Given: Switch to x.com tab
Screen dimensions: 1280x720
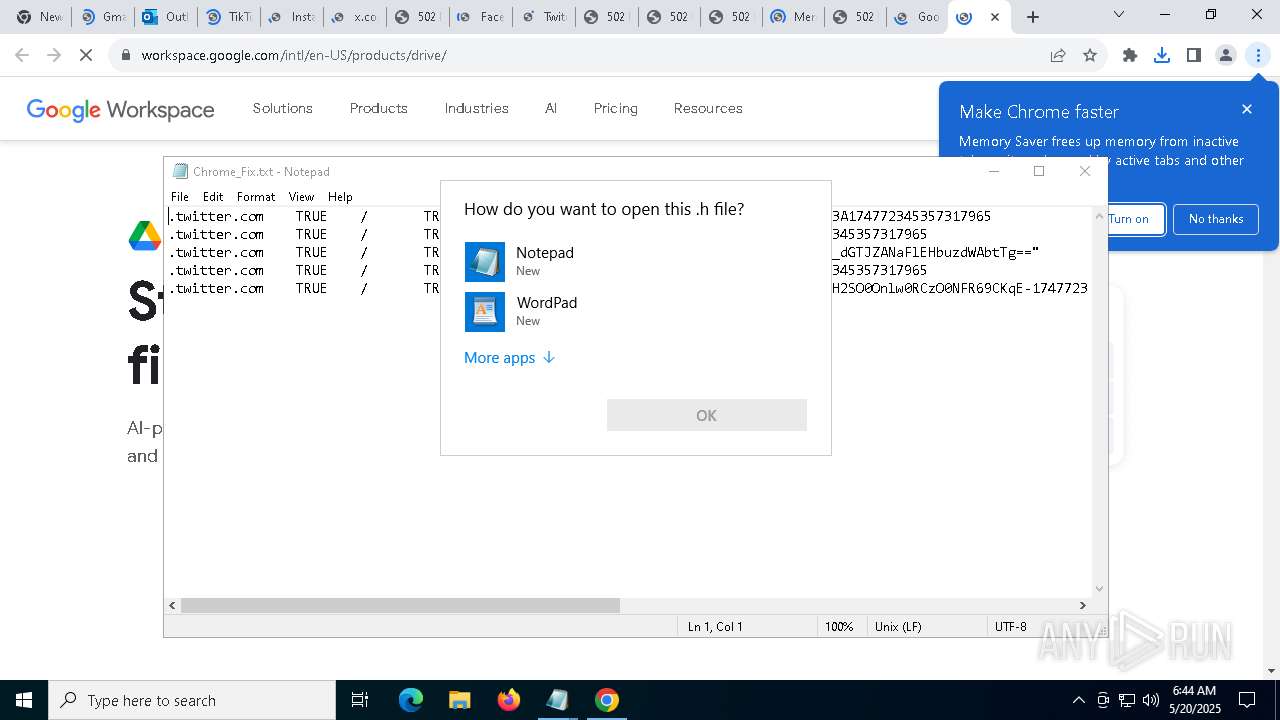Looking at the screenshot, I should [354, 17].
